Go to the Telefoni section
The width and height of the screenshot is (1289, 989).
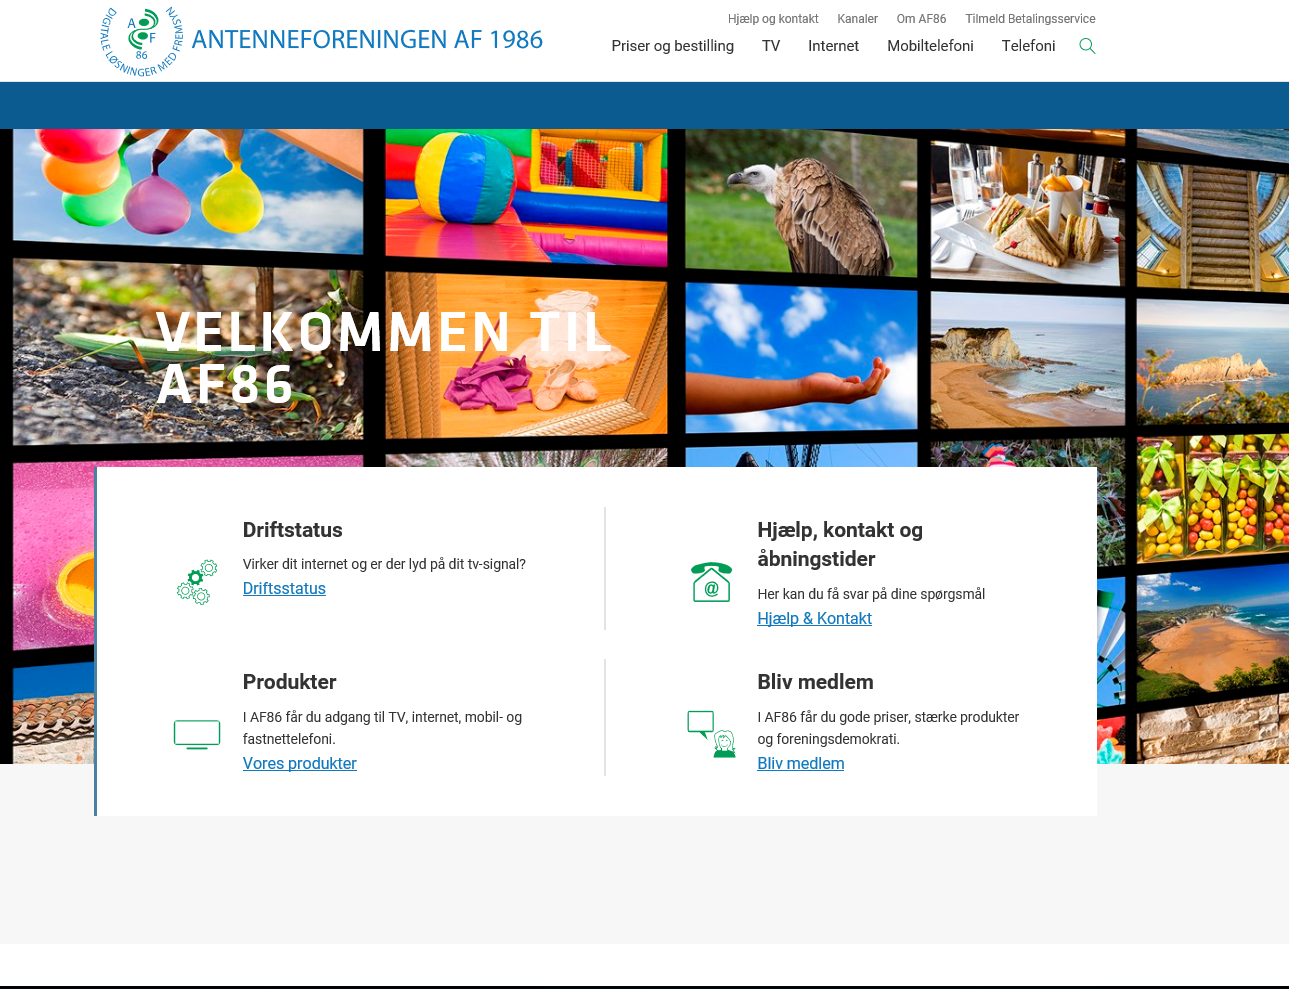(x=1028, y=46)
